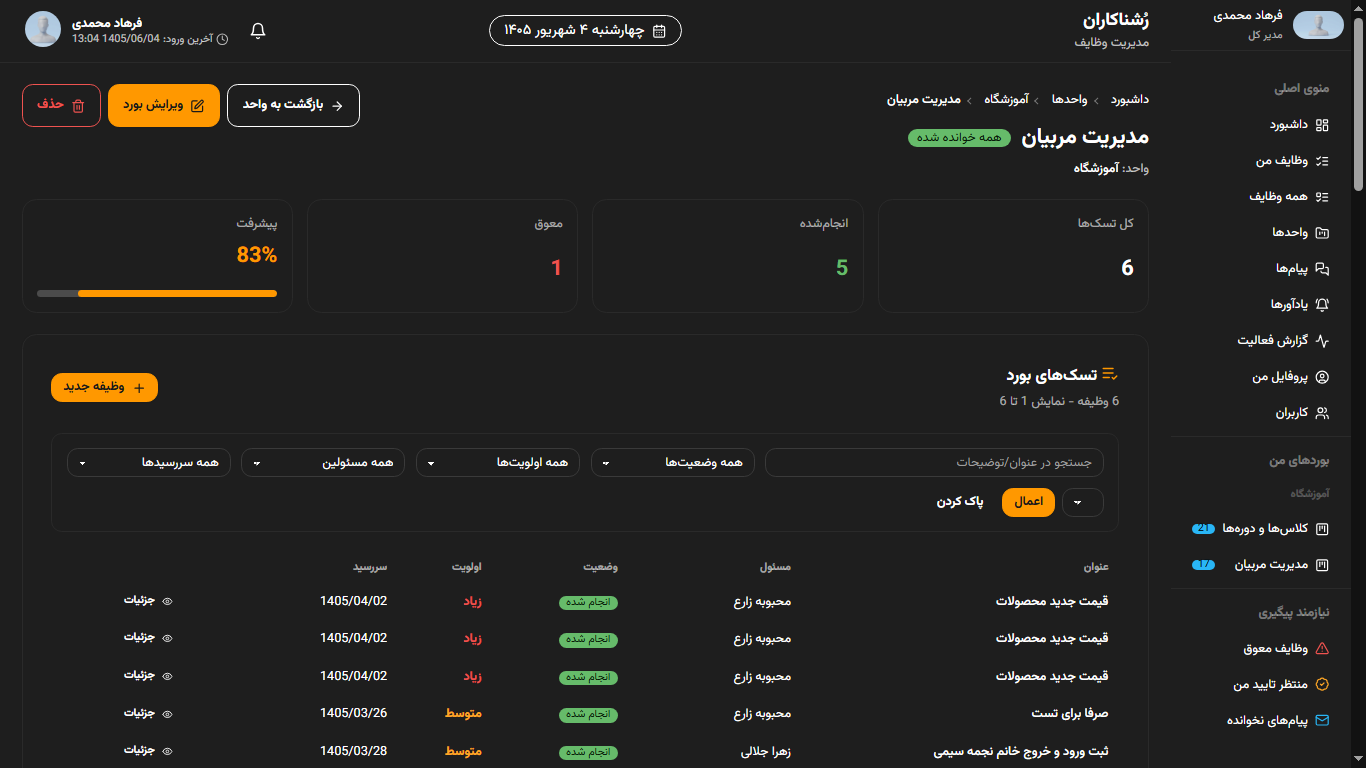Screen dimensions: 1366x768
Task: Open همه وظایف in sidebar
Action: point(1289,197)
